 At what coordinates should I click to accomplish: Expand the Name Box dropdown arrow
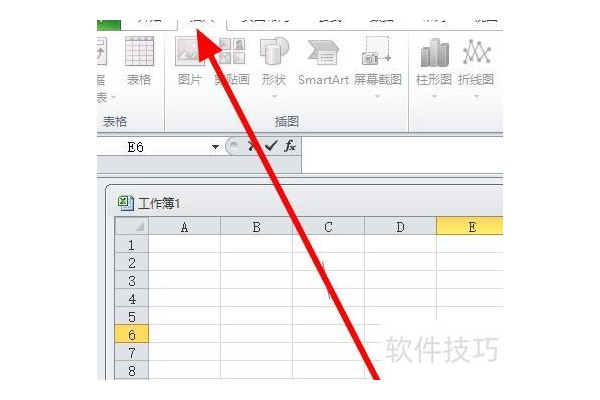[x=215, y=147]
